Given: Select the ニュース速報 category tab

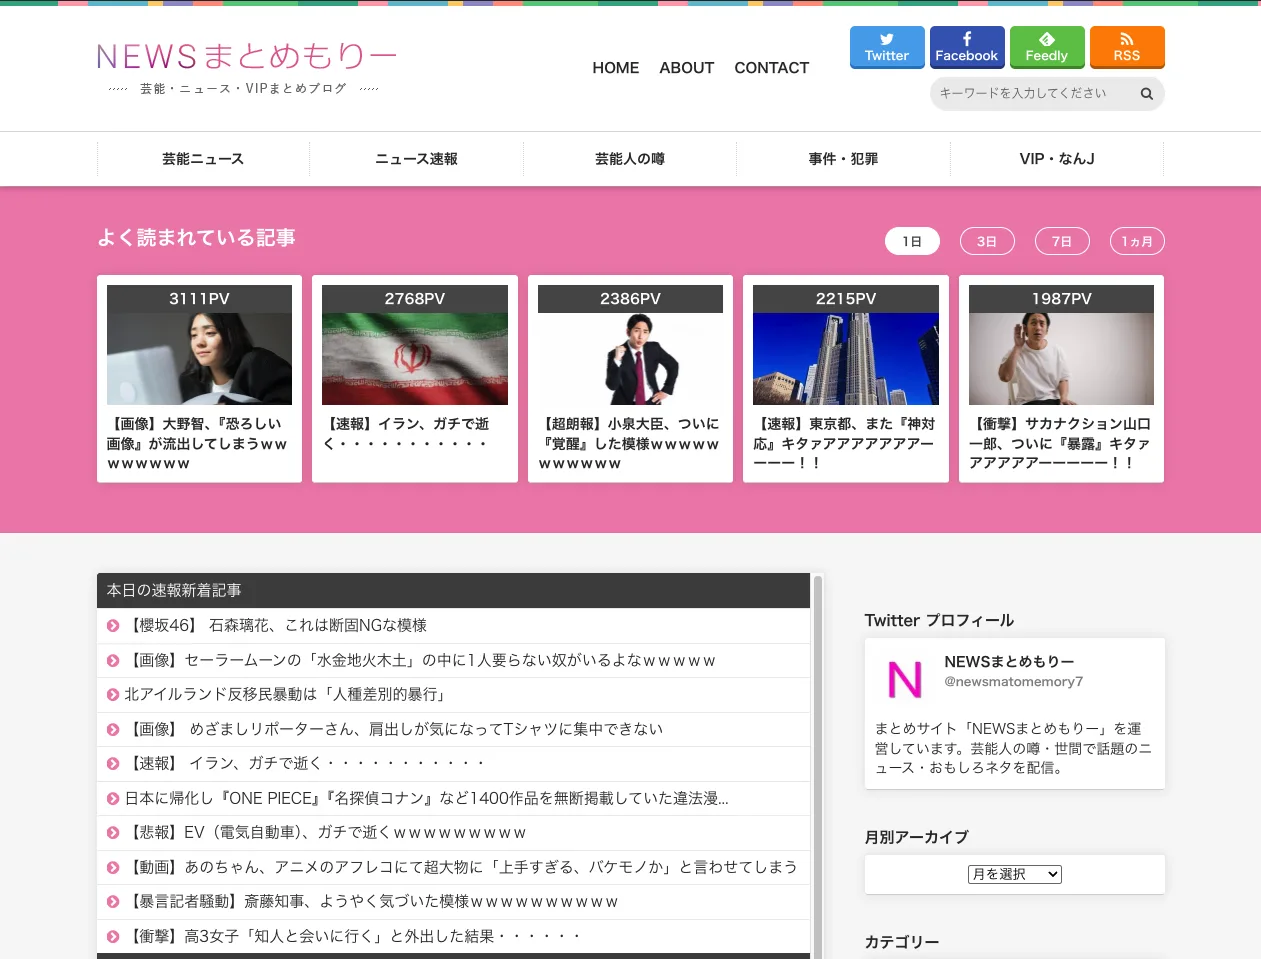Looking at the screenshot, I should tap(416, 159).
